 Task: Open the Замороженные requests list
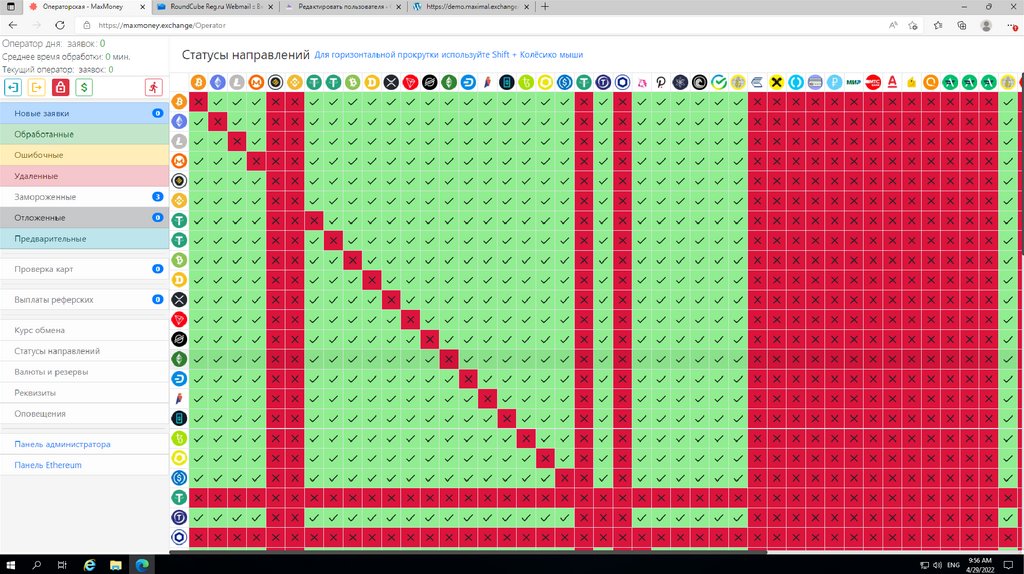pyautogui.click(x=84, y=197)
